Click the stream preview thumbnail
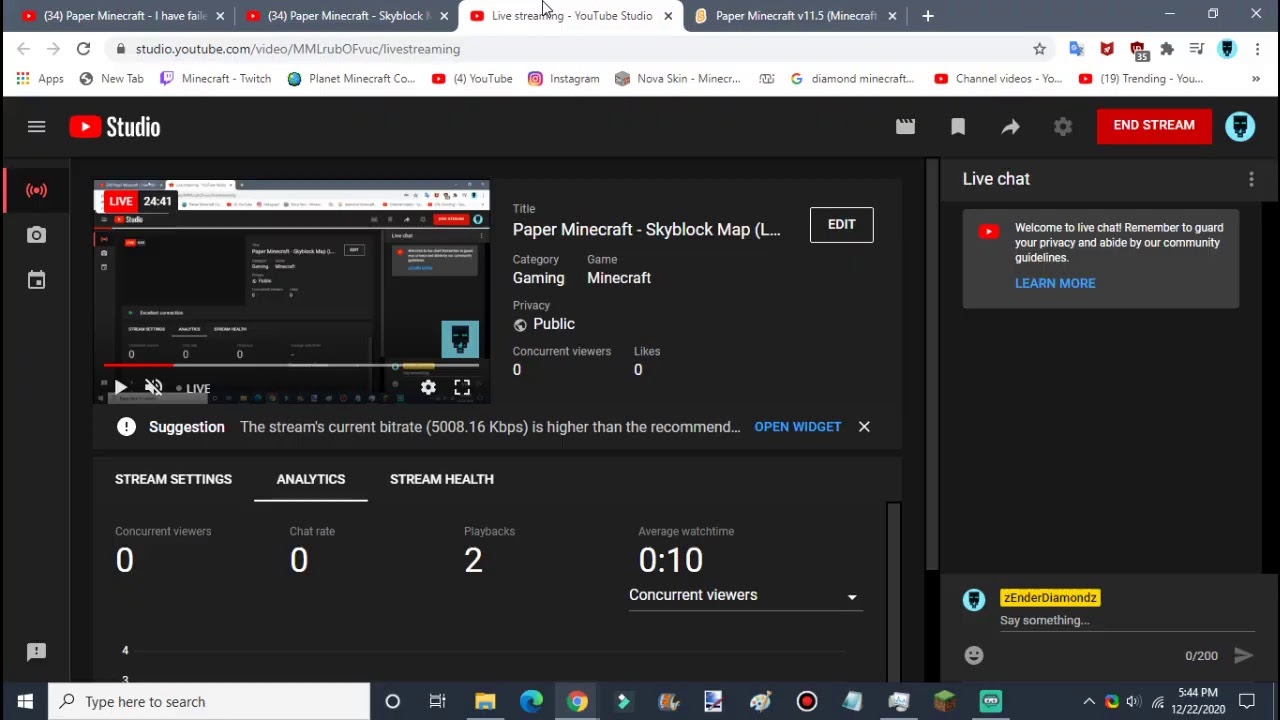1280x720 pixels. 291,292
